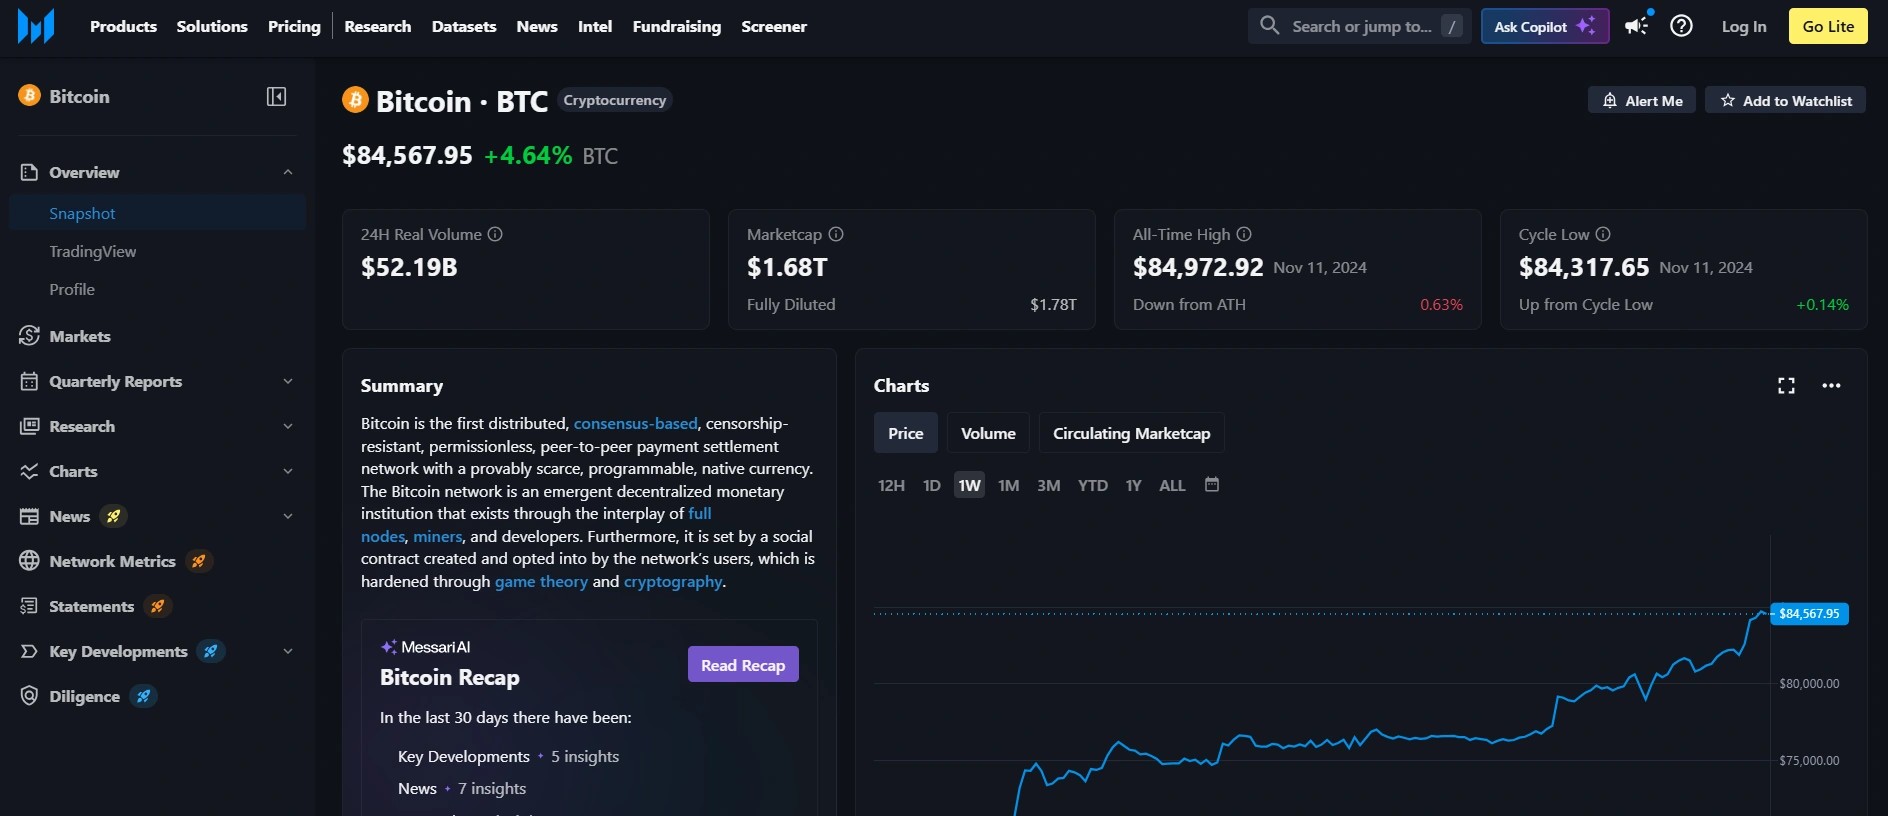Viewport: 1888px width, 816px height.
Task: Collapse the sidebar panel icon
Action: [276, 96]
